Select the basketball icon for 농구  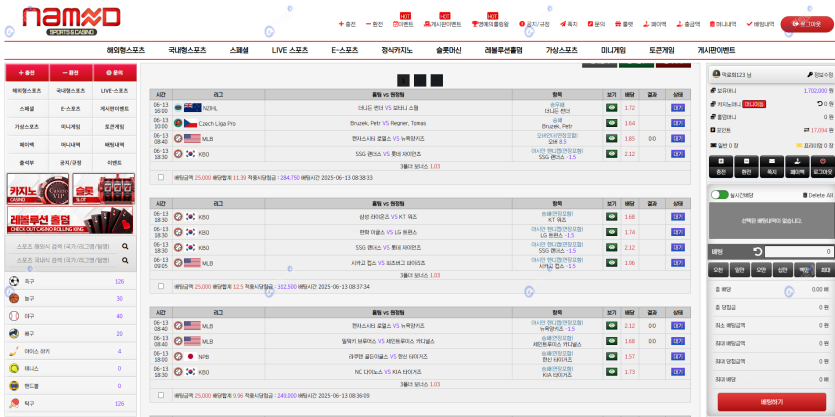tap(14, 298)
